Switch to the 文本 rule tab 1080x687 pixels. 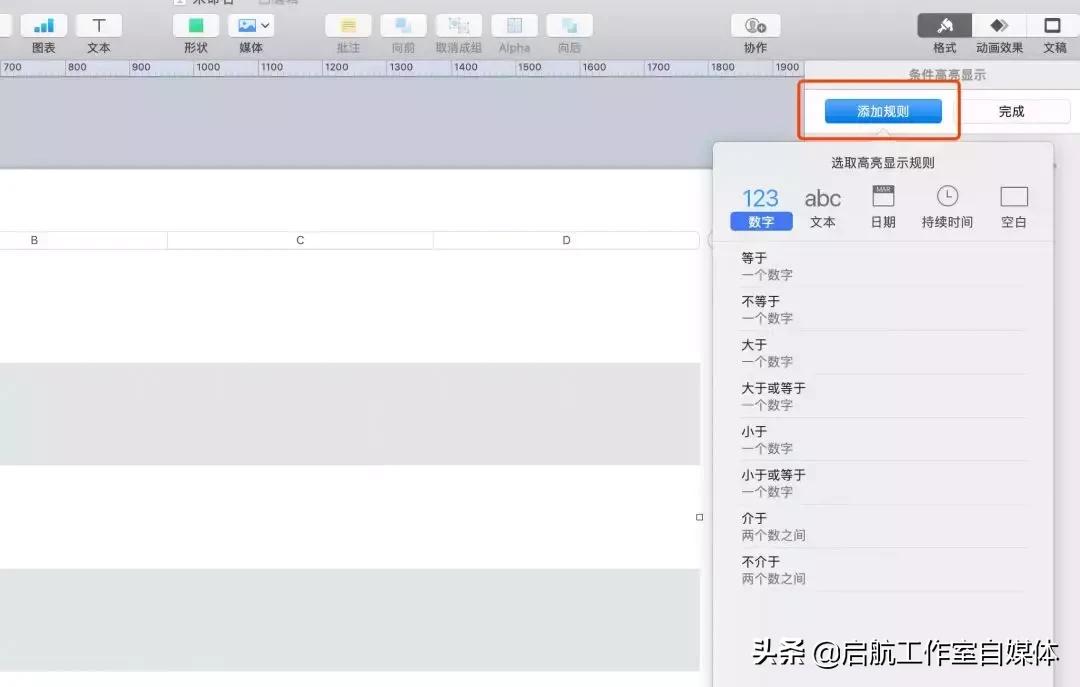click(x=822, y=207)
